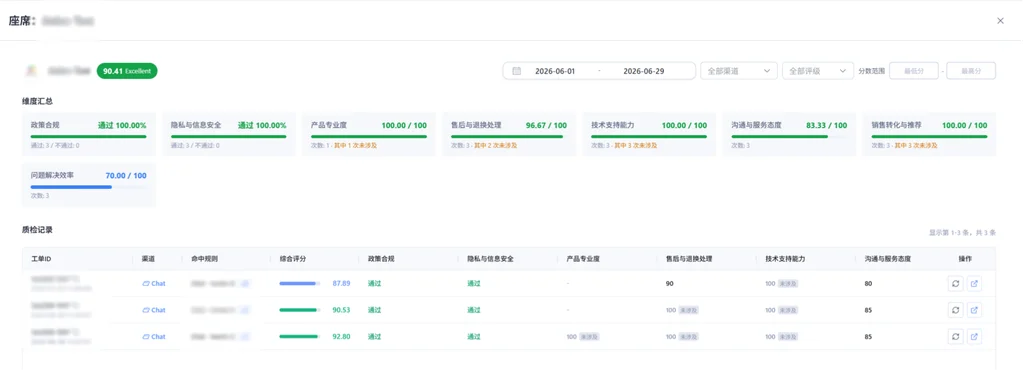Click the blue score bar beside 87.89
This screenshot has height=370, width=1024.
(300, 284)
